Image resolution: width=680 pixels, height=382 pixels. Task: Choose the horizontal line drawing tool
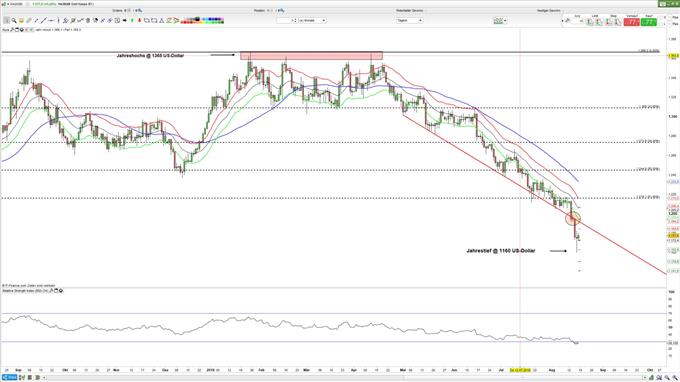[51, 20]
